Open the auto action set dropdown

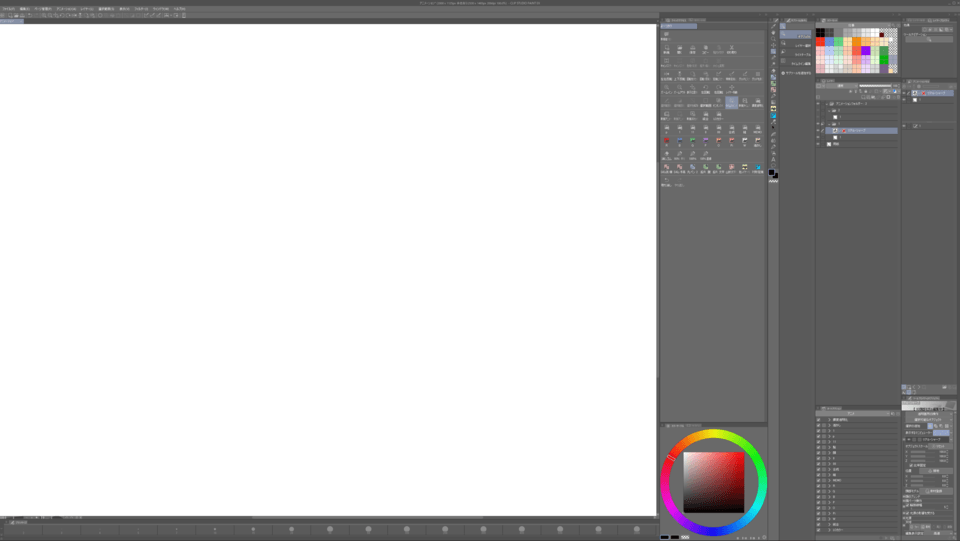point(852,414)
